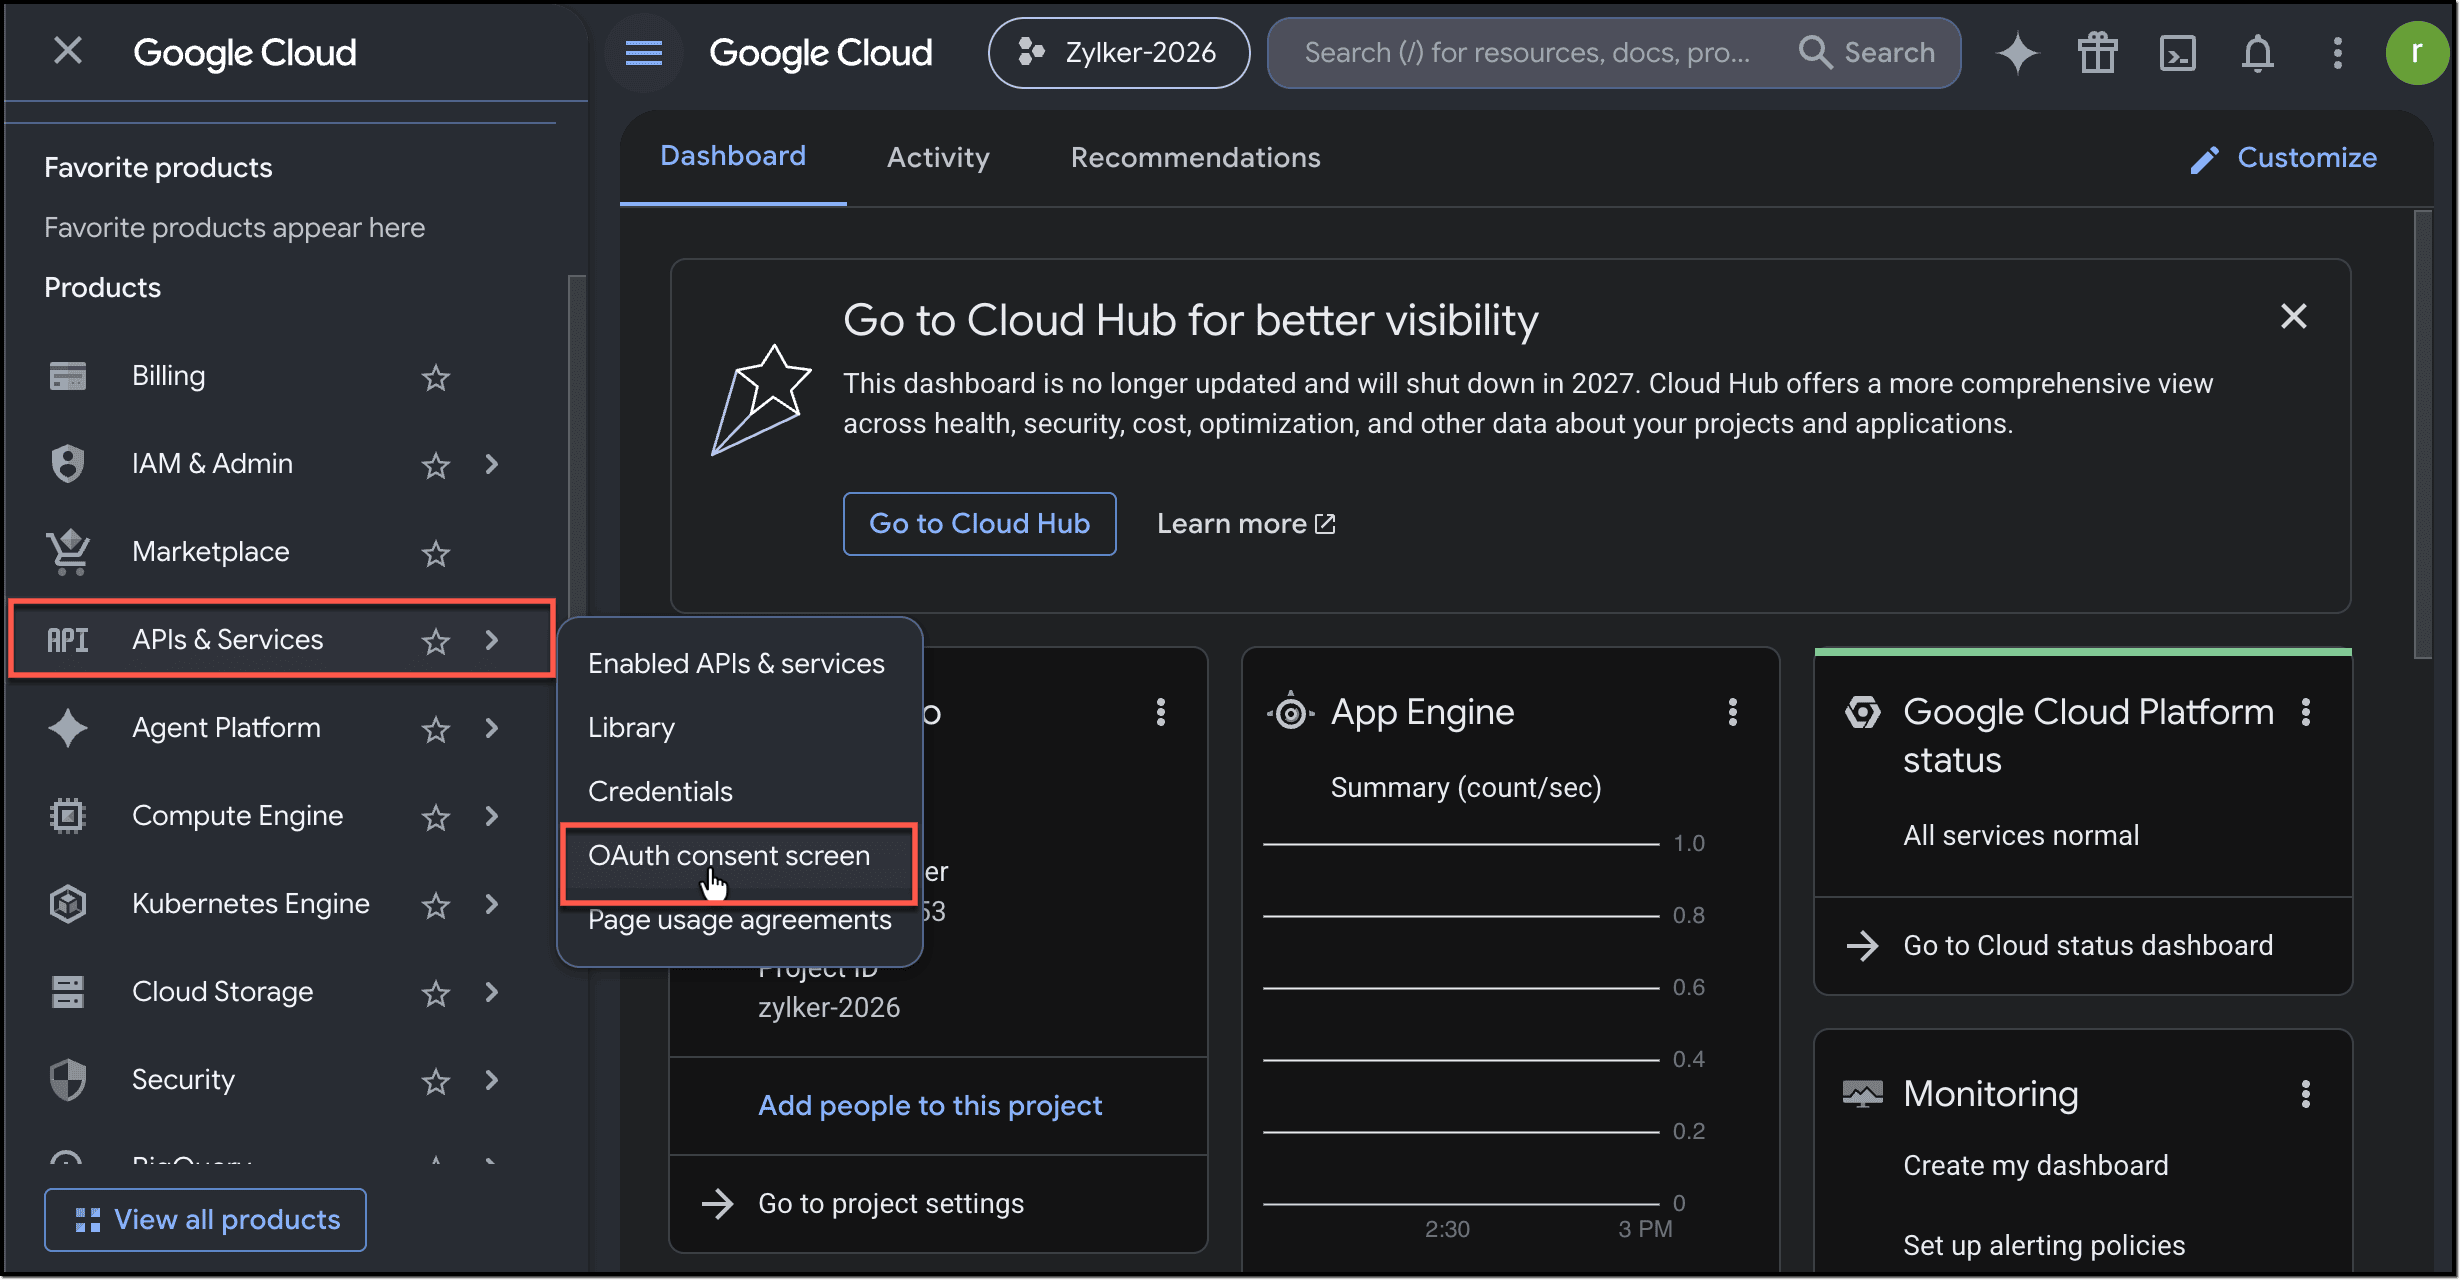Click the App Engine card icon
Image resolution: width=2460 pixels, height=1280 pixels.
pyautogui.click(x=1290, y=712)
